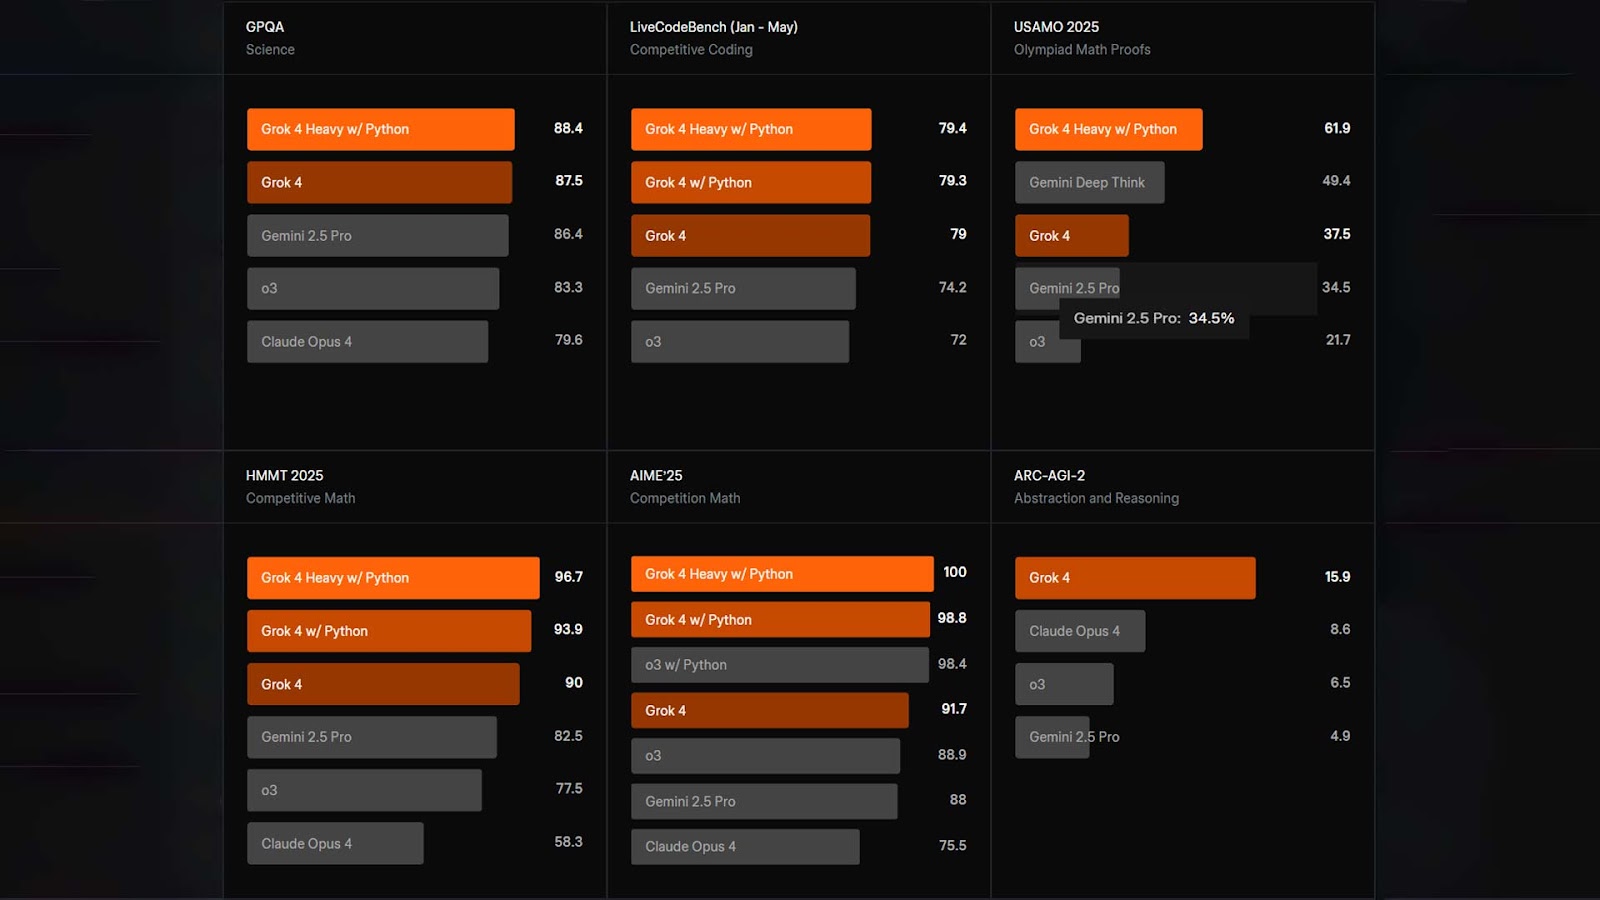Click Grok 4 Heavy w/ Python bar in HMMT 2025
1600x900 pixels.
tap(393, 578)
